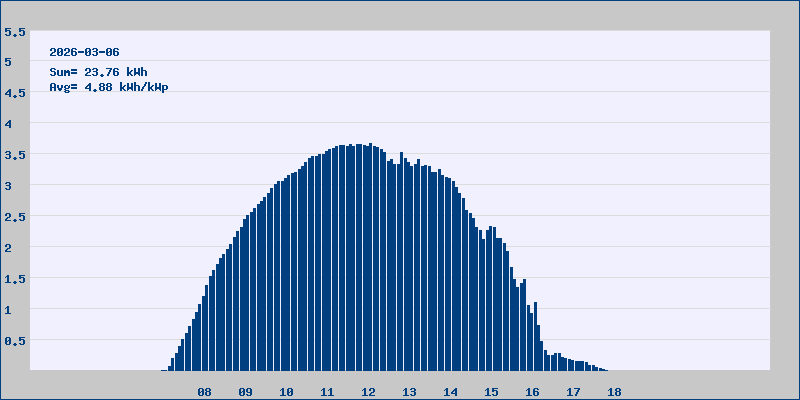This screenshot has width=800, height=400.
Task: Click the 4.5 y-axis tick label
Action: pos(15,93)
